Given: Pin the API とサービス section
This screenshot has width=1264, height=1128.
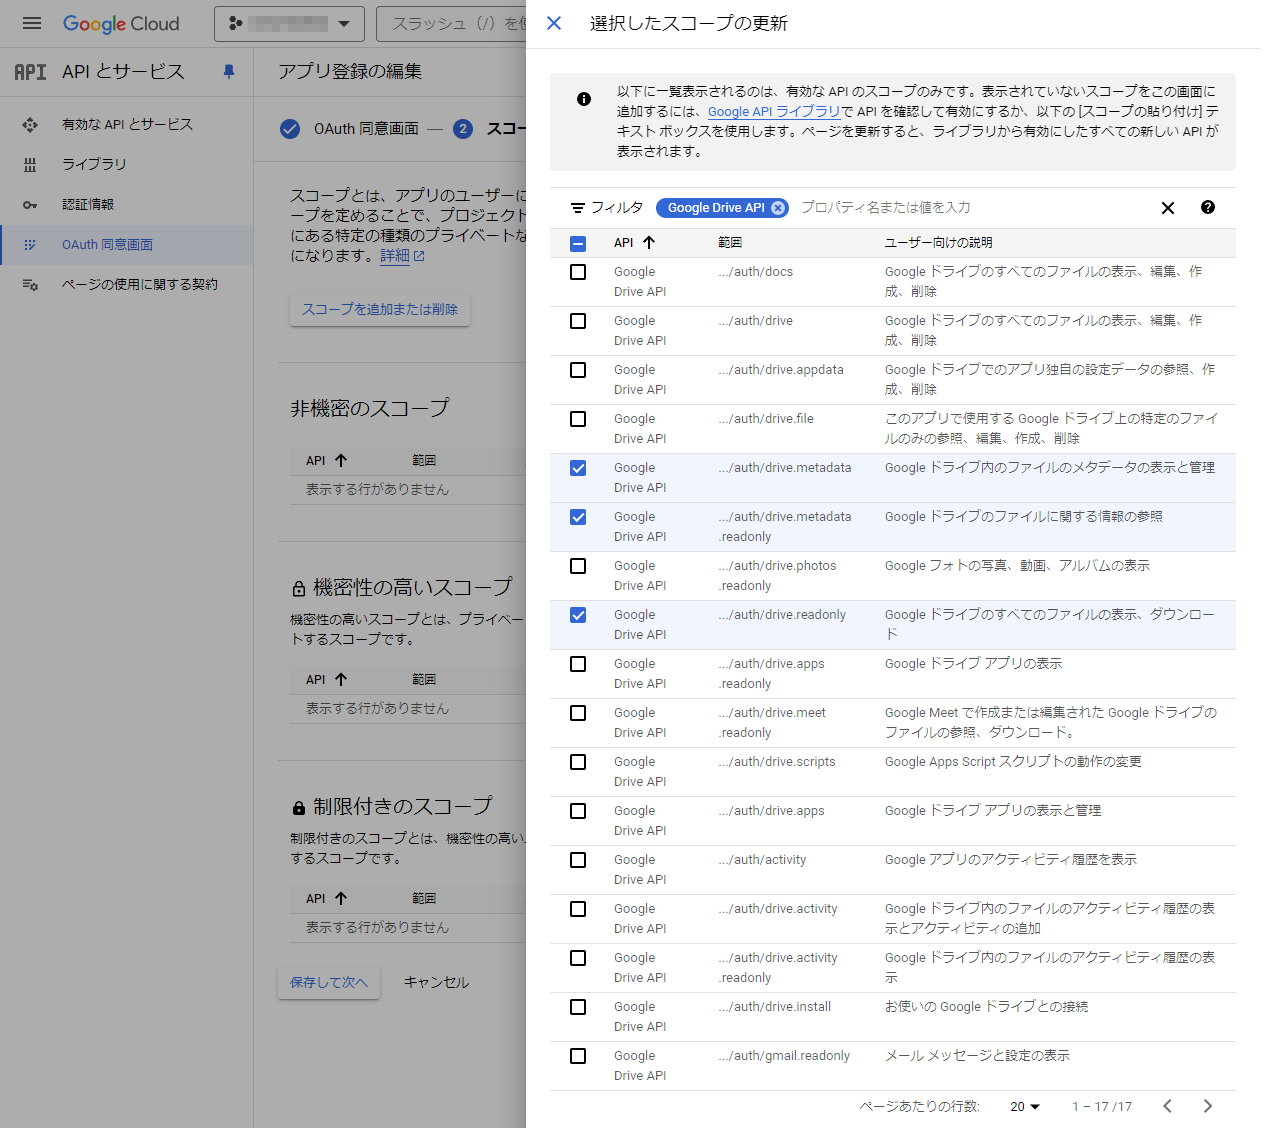Looking at the screenshot, I should click(x=229, y=72).
